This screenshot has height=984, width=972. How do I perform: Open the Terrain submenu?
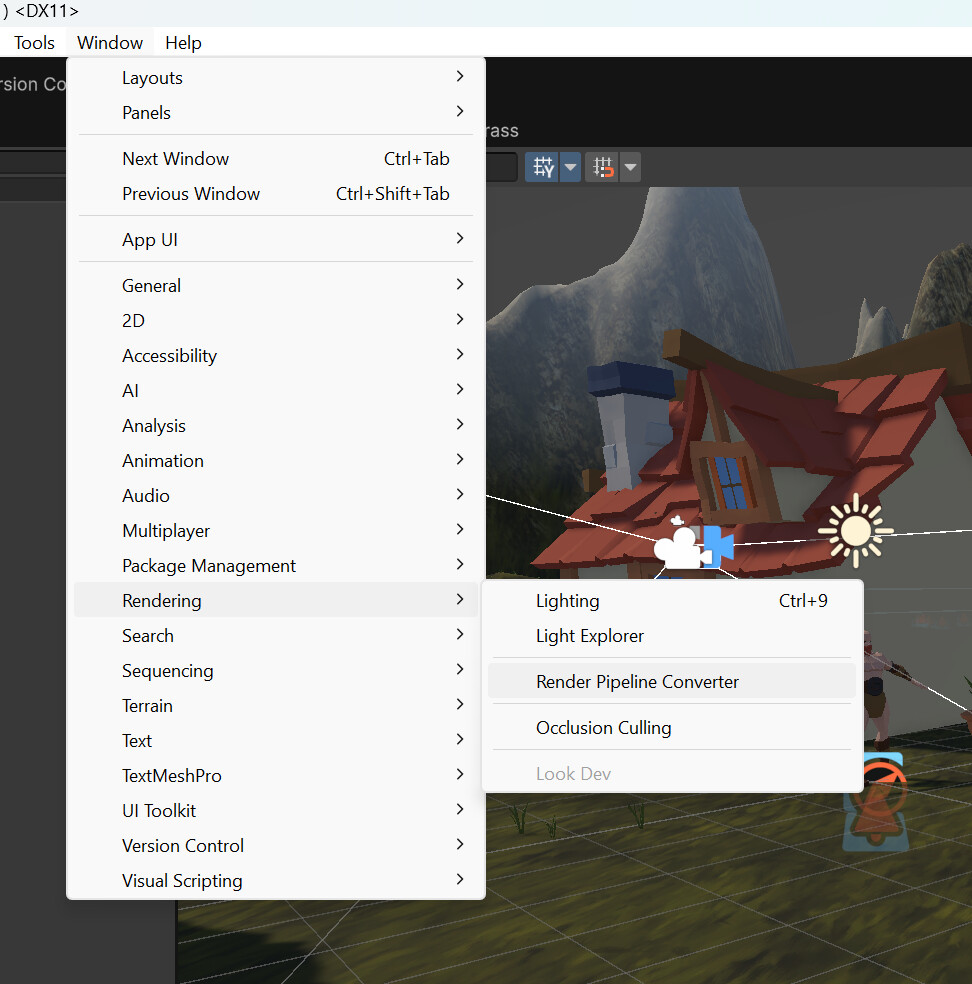click(x=276, y=706)
